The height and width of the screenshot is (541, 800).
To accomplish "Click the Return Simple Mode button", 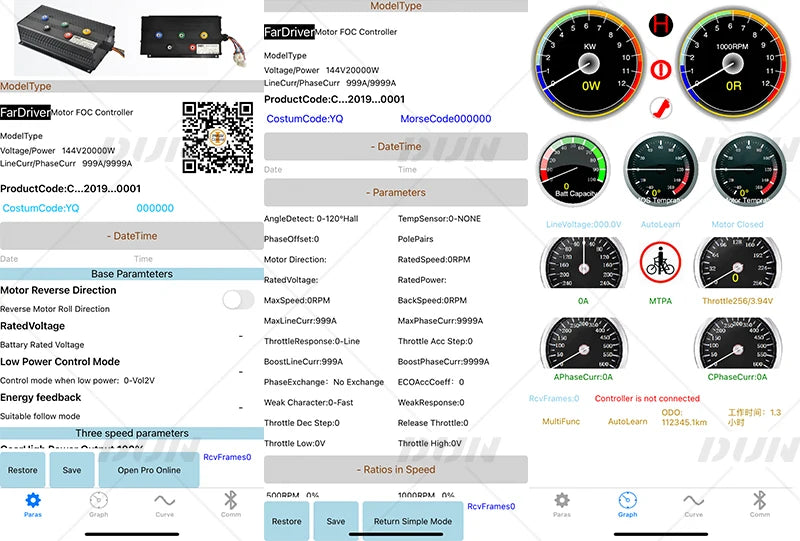I will tap(413, 521).
